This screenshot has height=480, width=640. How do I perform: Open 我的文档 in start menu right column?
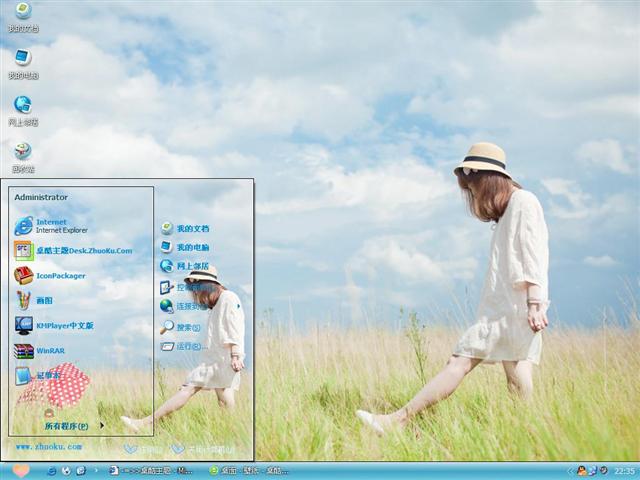click(x=185, y=228)
